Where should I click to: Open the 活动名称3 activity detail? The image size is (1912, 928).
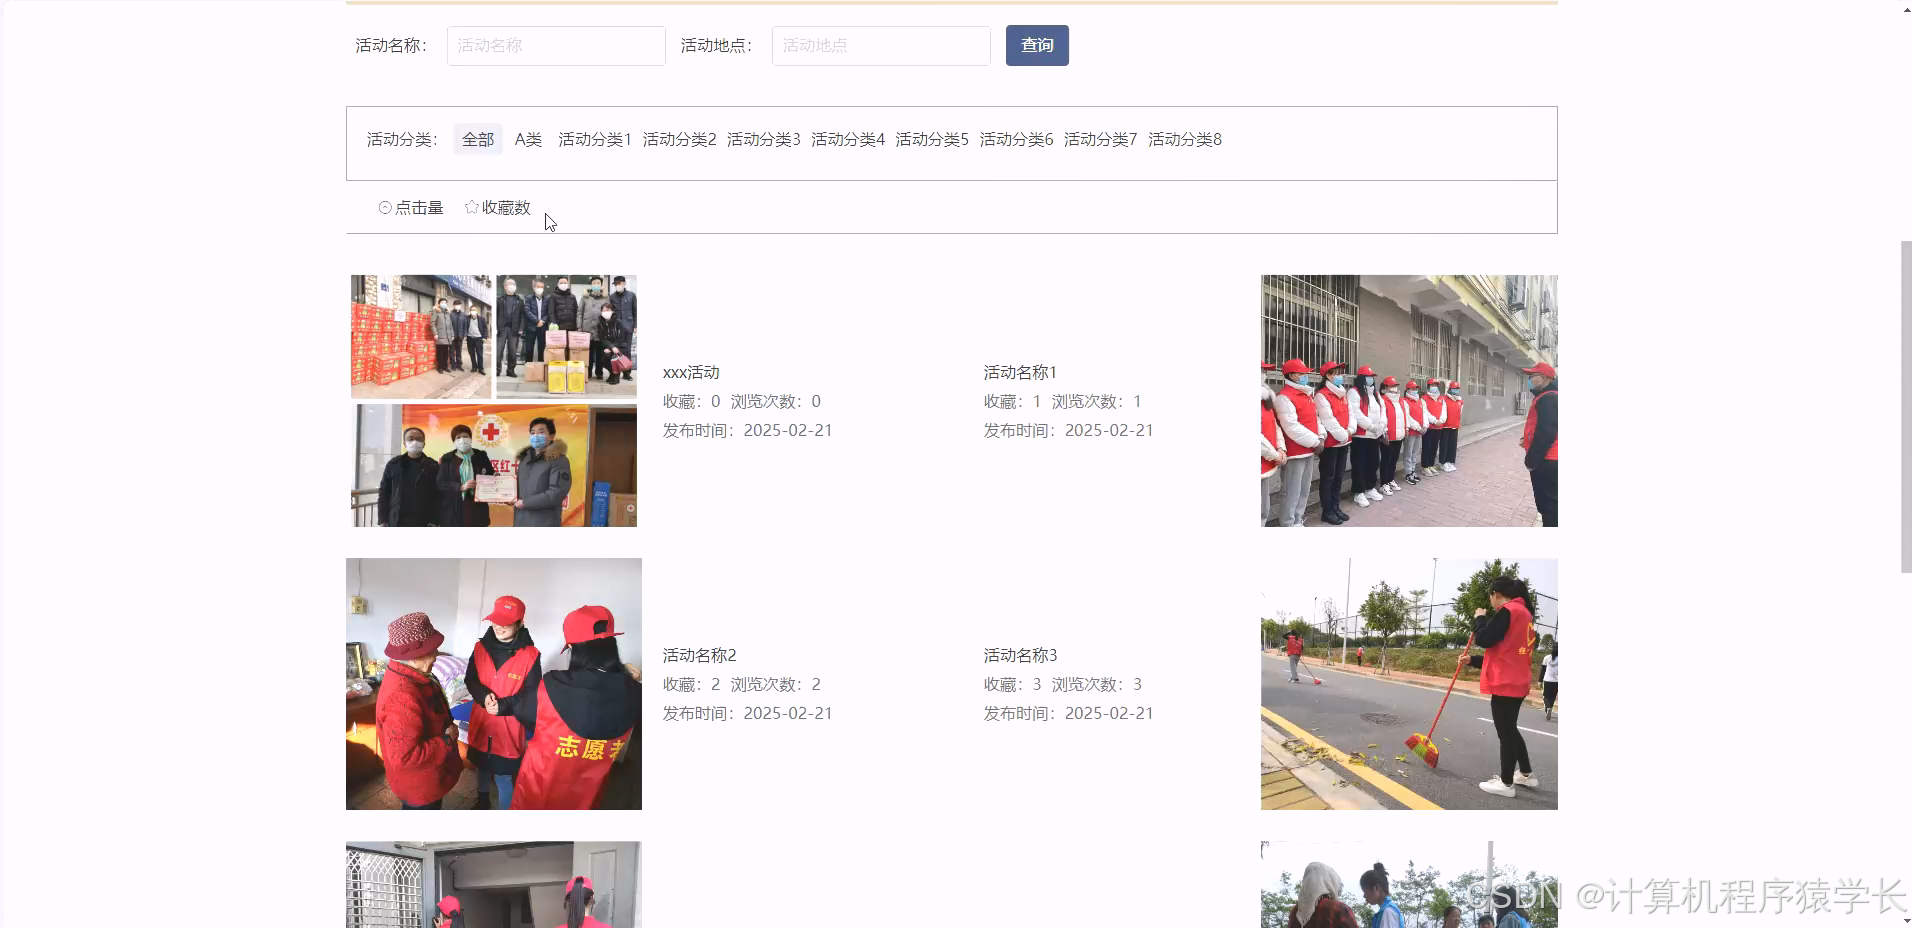point(1019,655)
